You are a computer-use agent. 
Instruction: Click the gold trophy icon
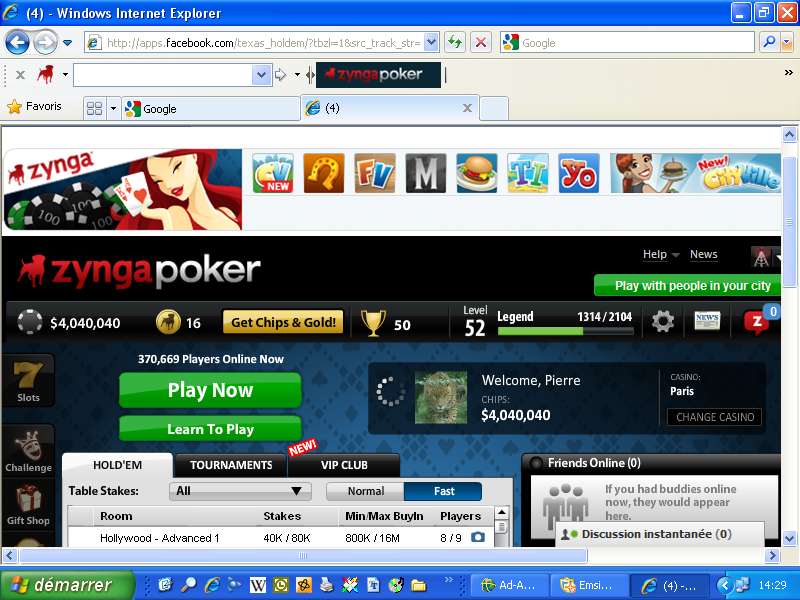[373, 322]
